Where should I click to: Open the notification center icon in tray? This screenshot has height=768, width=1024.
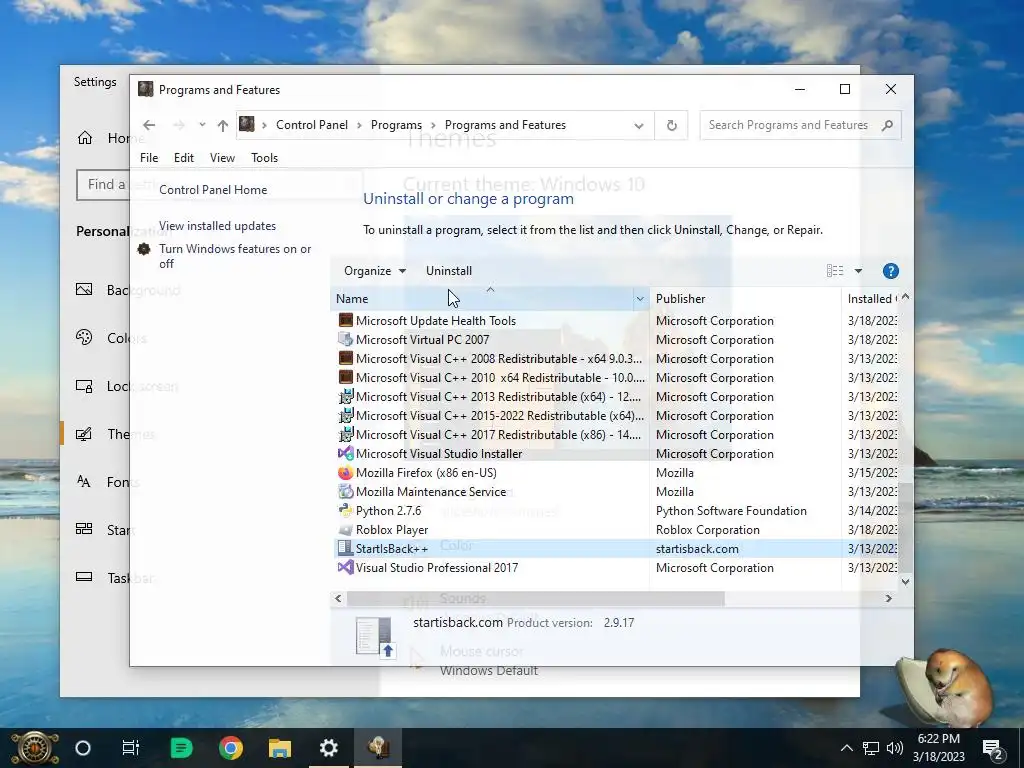point(993,750)
